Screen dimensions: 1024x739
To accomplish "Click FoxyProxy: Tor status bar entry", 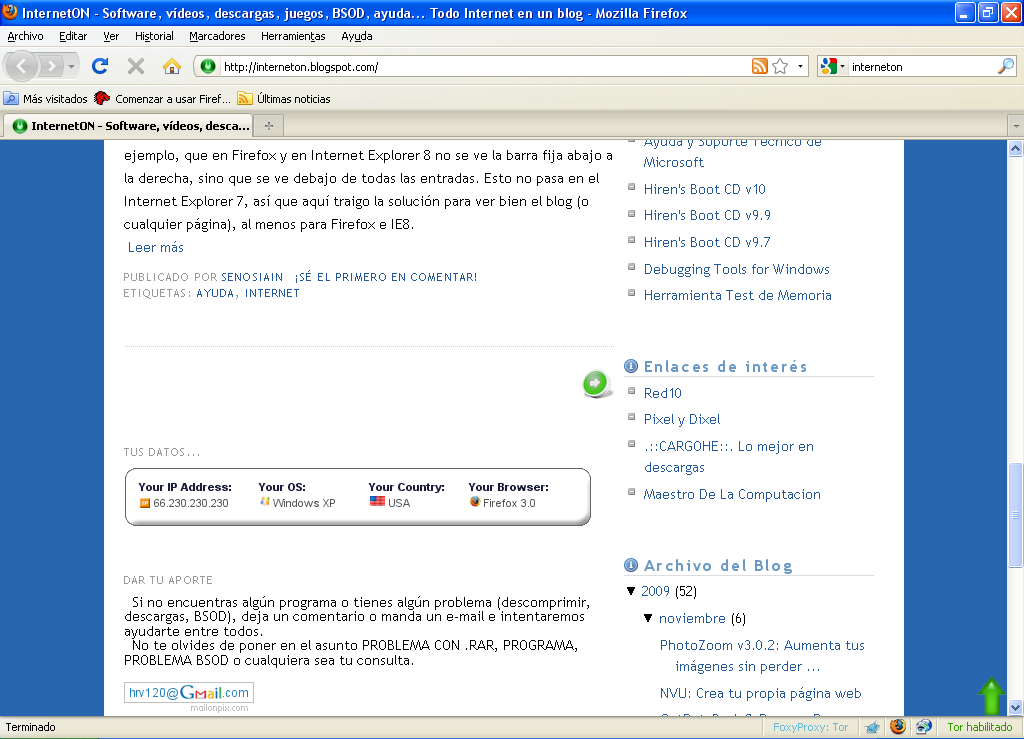I will 810,727.
